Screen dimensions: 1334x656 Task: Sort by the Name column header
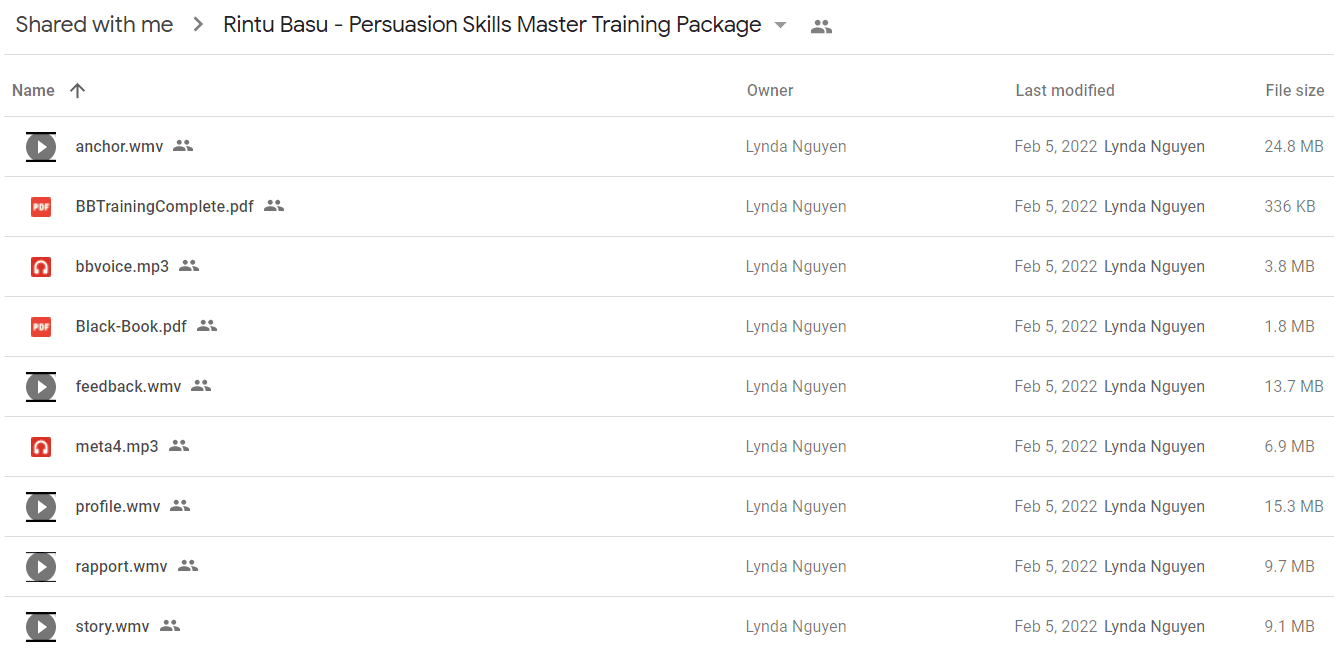tap(33, 90)
